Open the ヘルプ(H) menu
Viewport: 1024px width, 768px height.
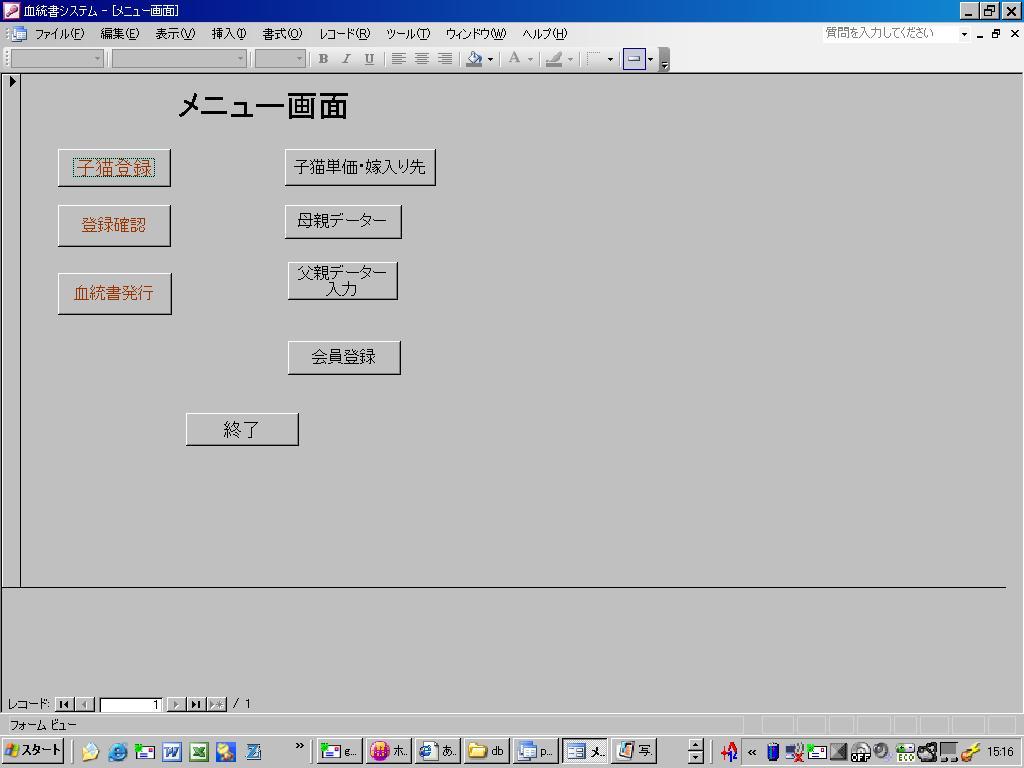tap(545, 34)
